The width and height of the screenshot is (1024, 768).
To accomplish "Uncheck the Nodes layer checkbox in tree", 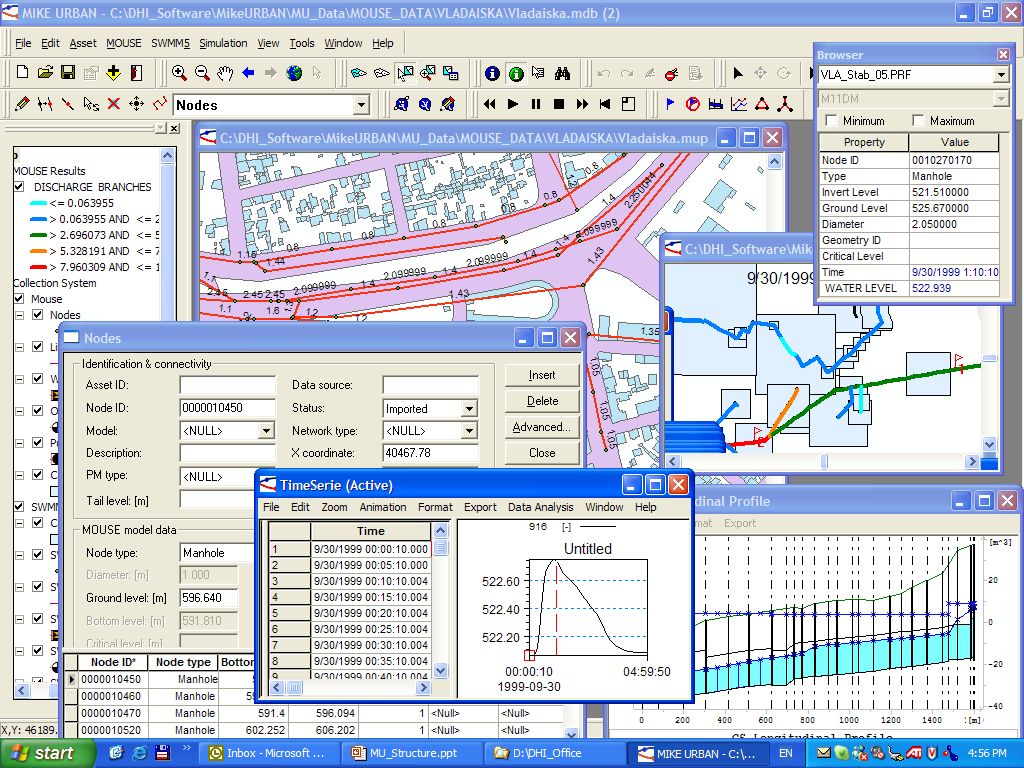I will tap(38, 315).
